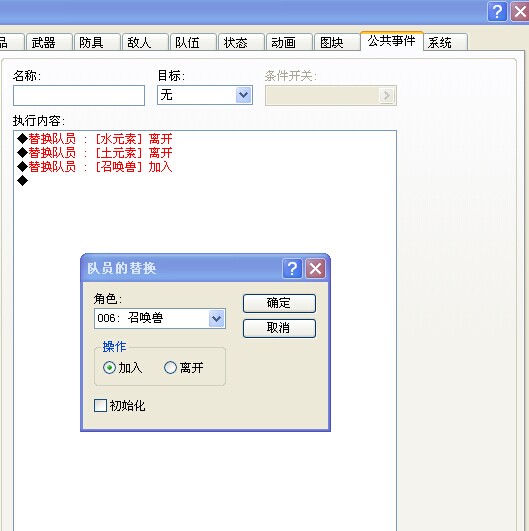Open help in 队员的替换 dialog
This screenshot has width=529, height=531.
click(x=292, y=269)
